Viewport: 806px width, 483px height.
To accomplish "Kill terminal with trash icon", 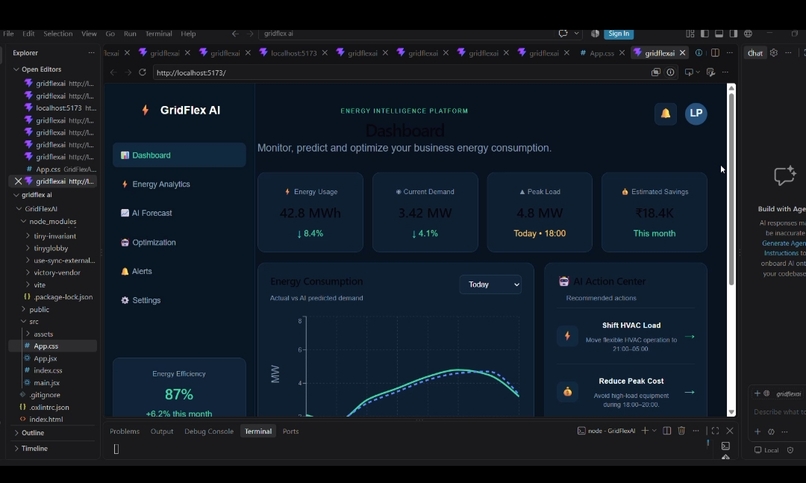I will tap(682, 431).
